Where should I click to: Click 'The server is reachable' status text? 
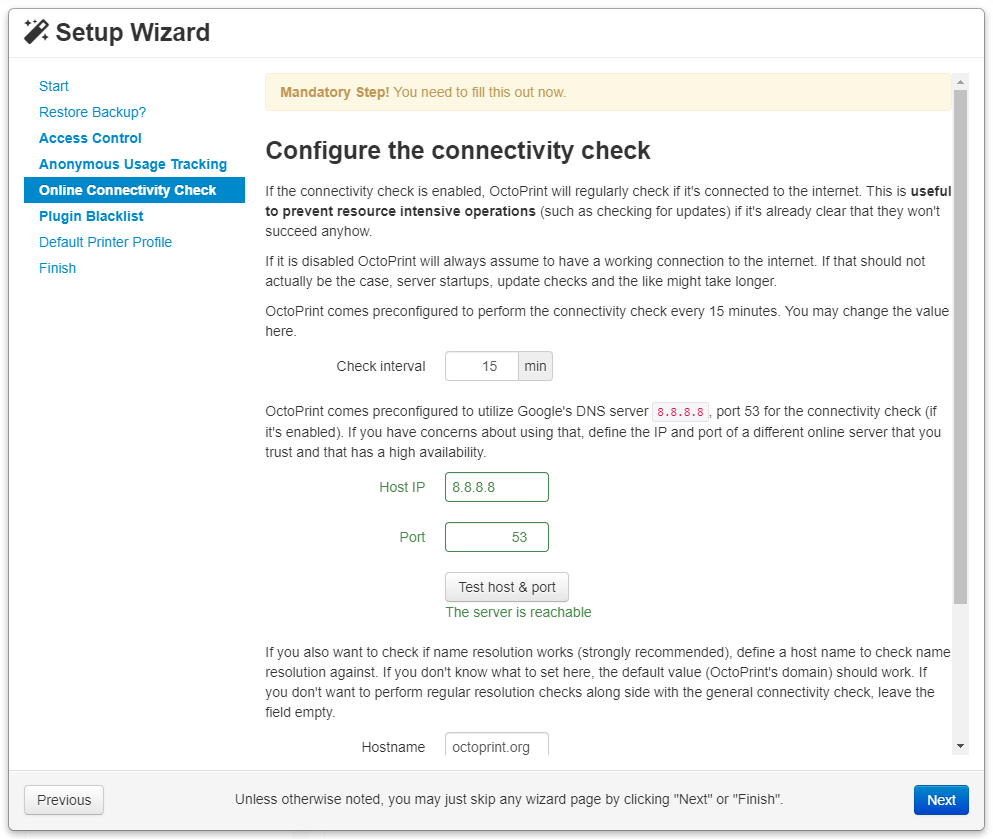pyautogui.click(x=518, y=612)
